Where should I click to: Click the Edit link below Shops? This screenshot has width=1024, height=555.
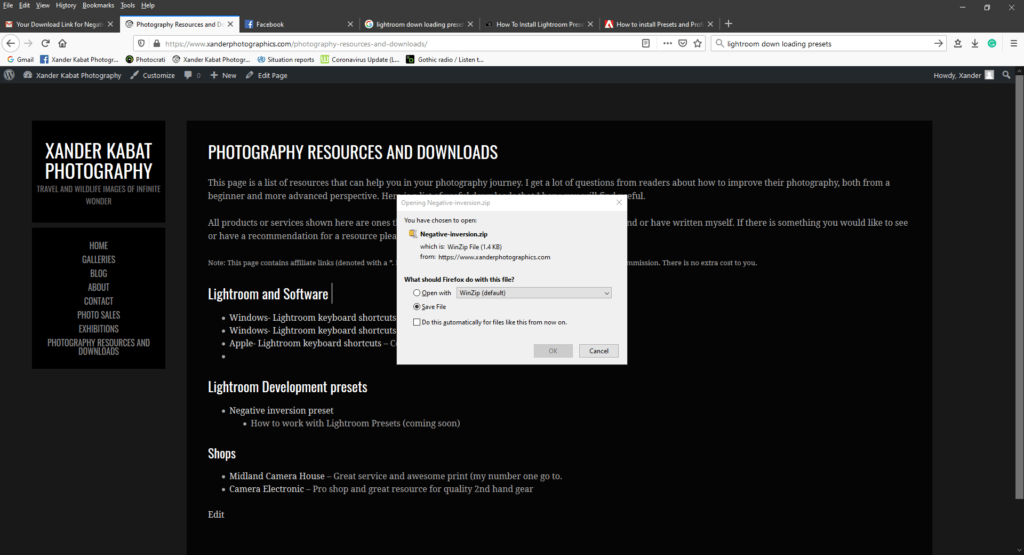tap(216, 515)
